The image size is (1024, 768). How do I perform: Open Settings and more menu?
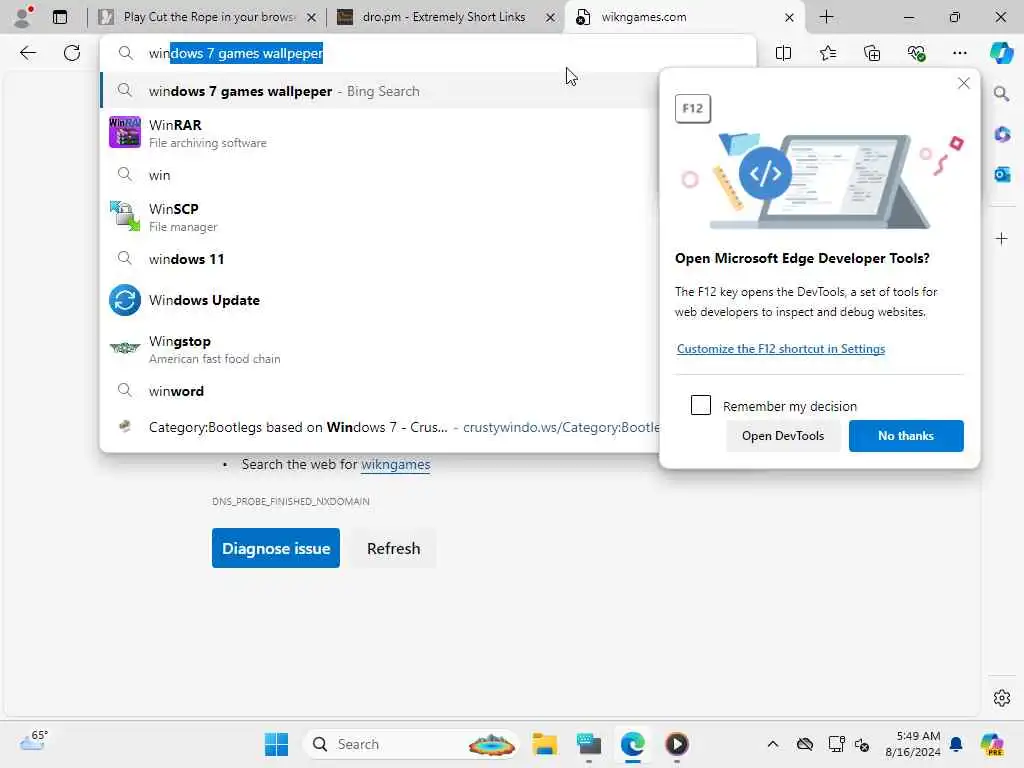click(x=959, y=53)
